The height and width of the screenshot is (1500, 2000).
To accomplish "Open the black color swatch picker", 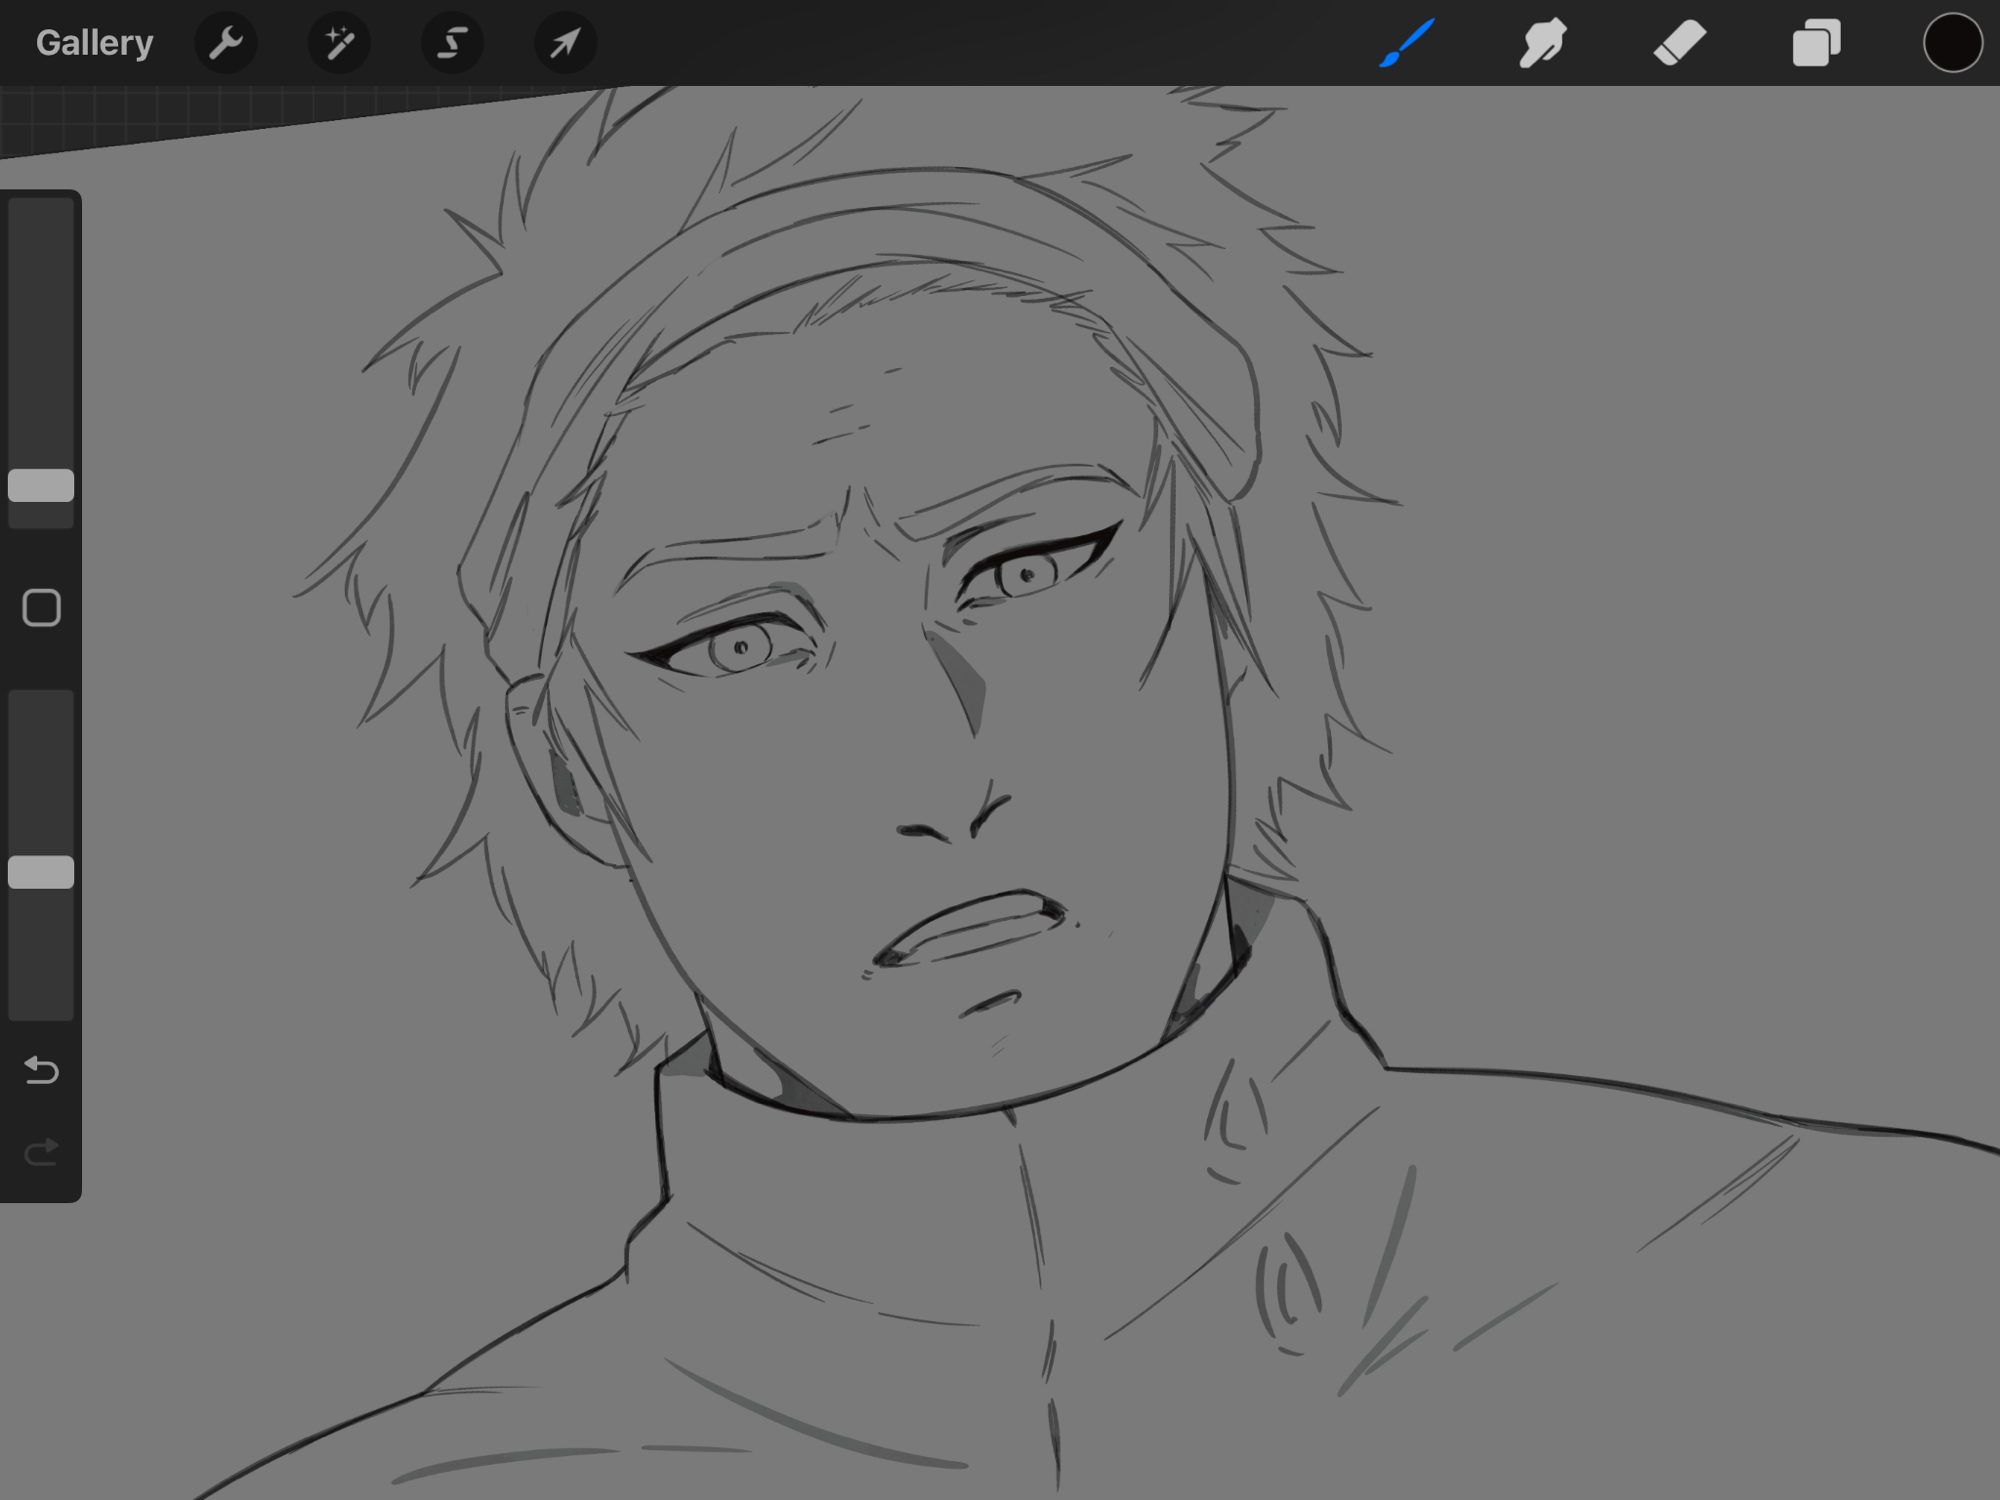I will [1952, 43].
